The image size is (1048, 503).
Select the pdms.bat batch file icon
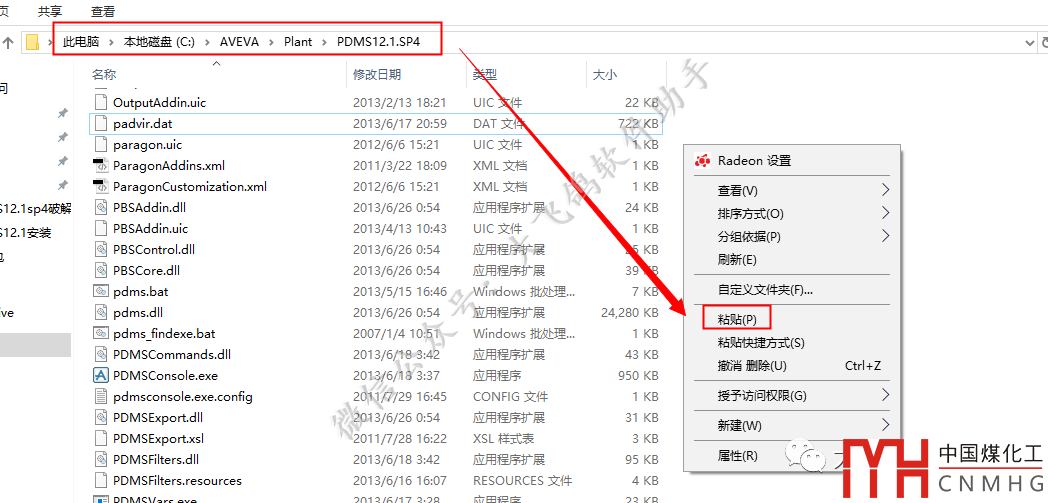pyautogui.click(x=100, y=292)
